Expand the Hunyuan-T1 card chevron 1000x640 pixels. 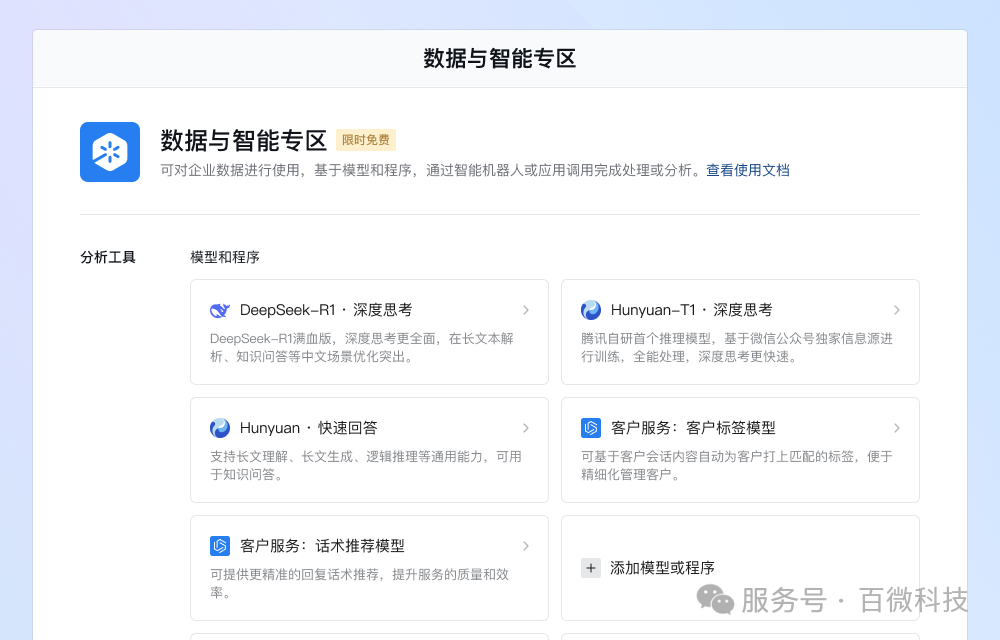(x=896, y=310)
